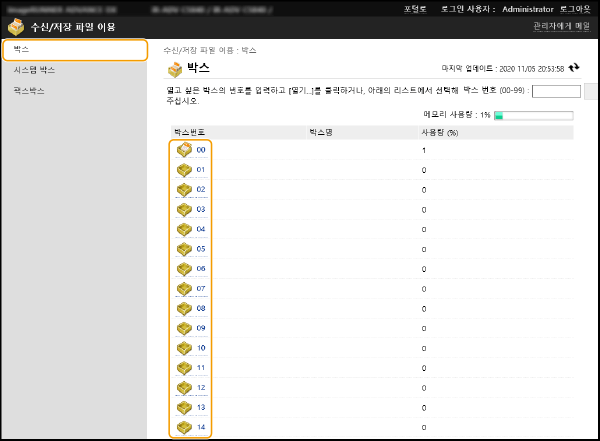Screen dimensions: 600x441
Task: Open 시스템 박스 from the sidebar
Action: pyautogui.click(x=34, y=70)
